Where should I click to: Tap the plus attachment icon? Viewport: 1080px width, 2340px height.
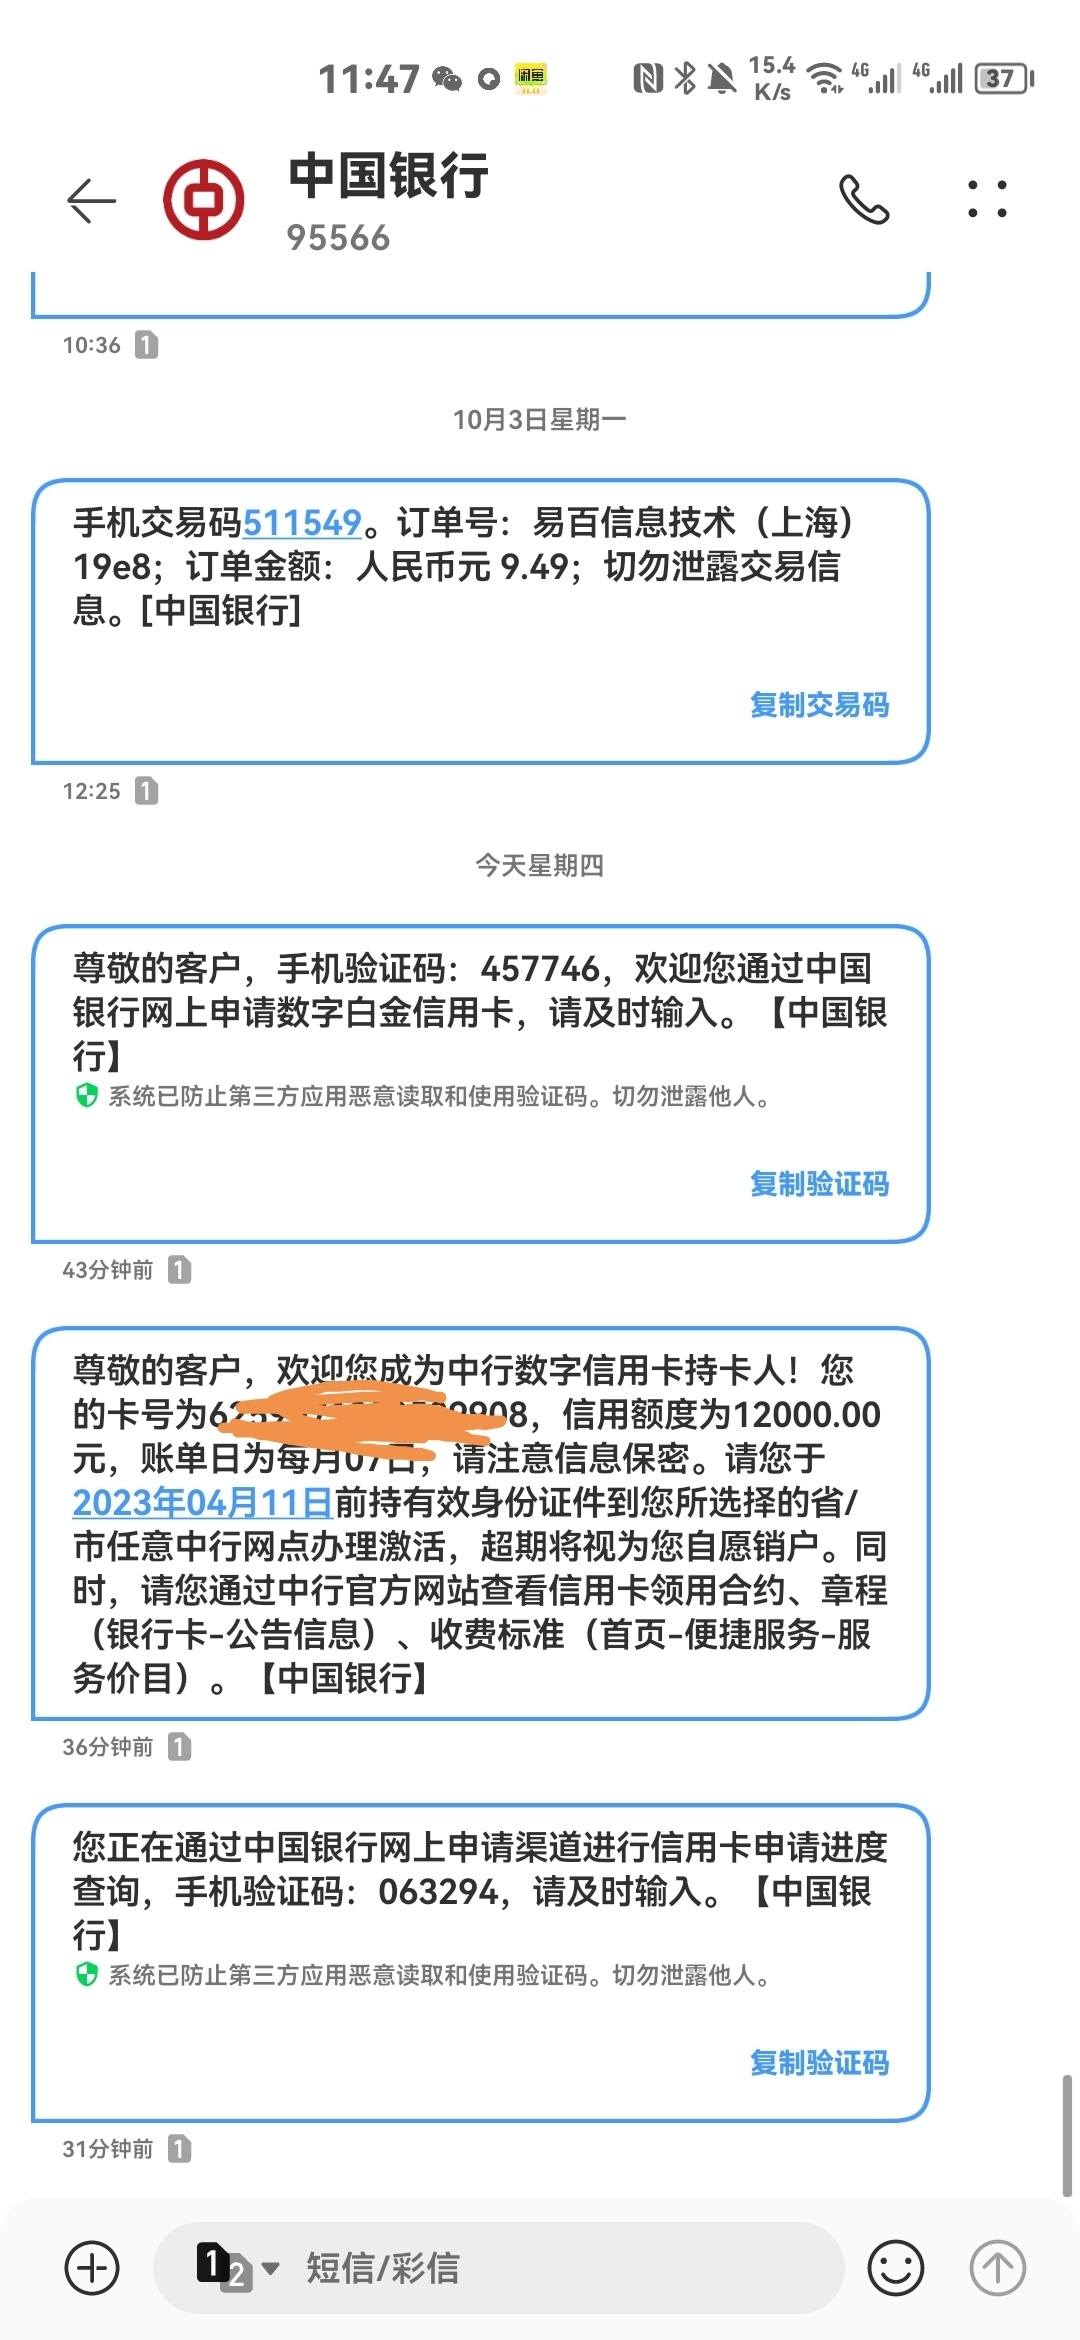point(92,2268)
